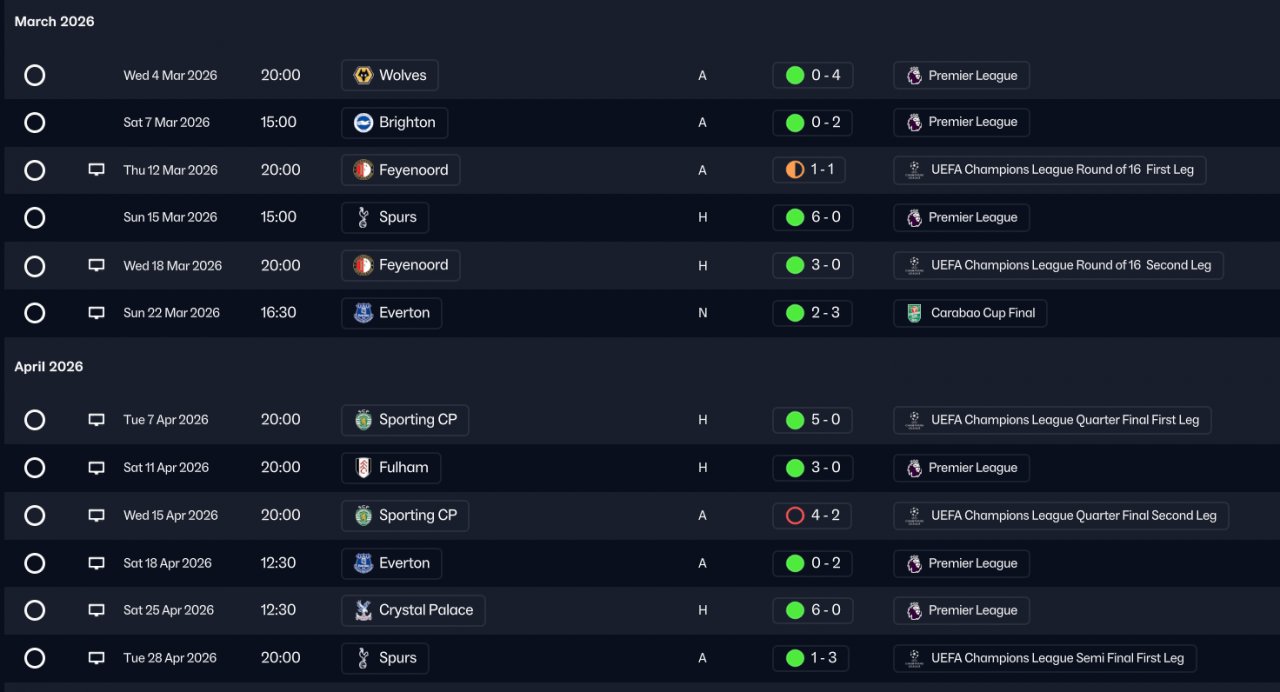Click TV icon for Everton 18 Apr match
Viewport: 1280px width, 692px height.
tap(96, 563)
